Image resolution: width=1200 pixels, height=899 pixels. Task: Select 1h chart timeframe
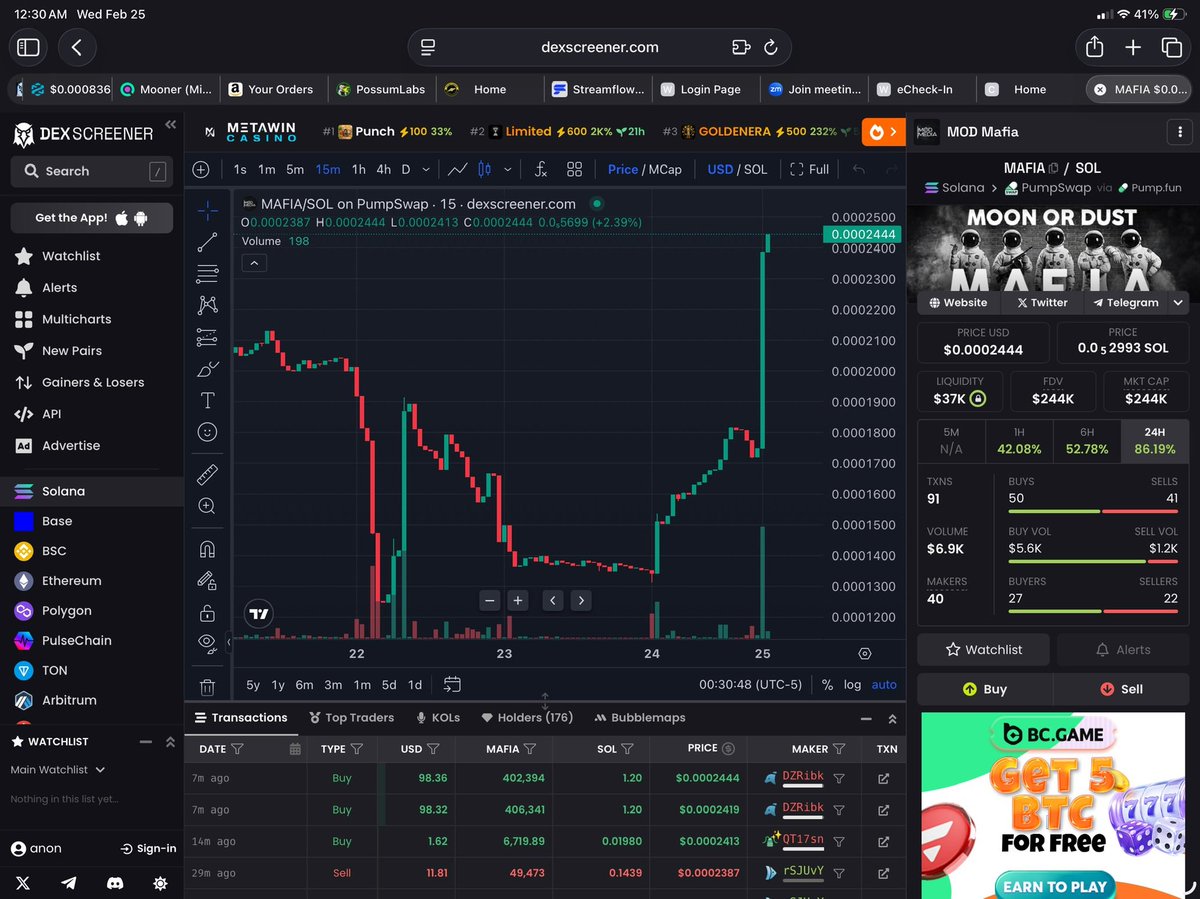point(358,169)
